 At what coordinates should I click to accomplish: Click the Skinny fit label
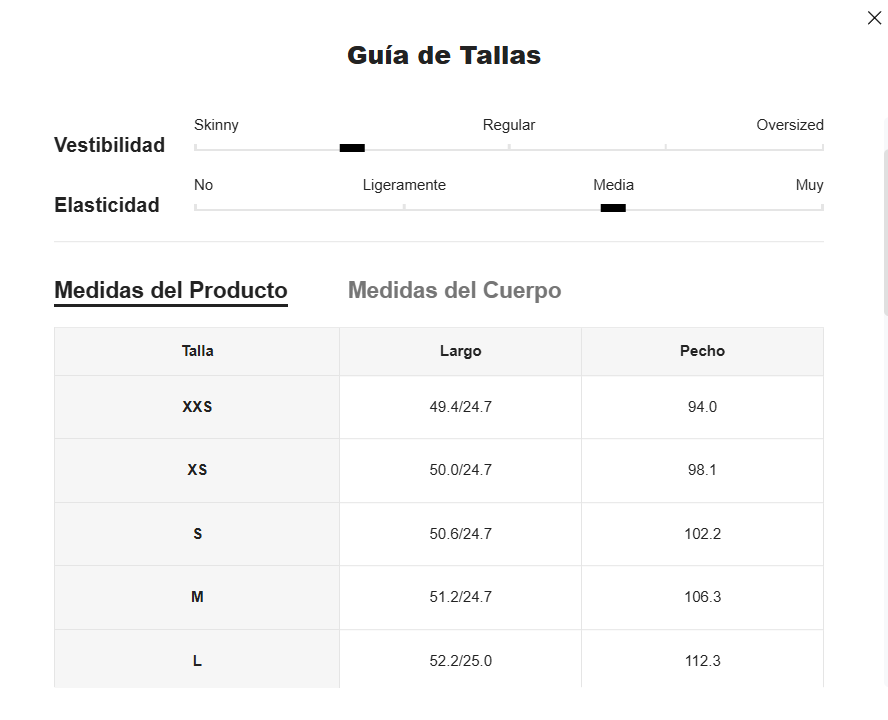tap(216, 125)
